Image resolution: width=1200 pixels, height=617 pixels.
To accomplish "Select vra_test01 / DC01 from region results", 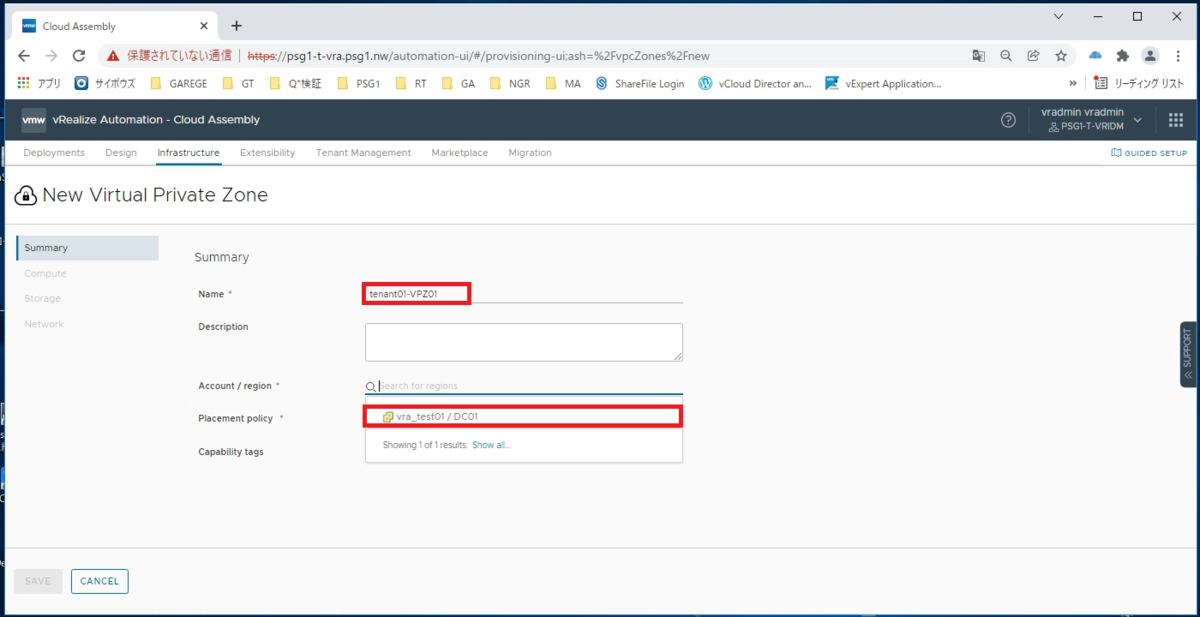I will (x=524, y=417).
